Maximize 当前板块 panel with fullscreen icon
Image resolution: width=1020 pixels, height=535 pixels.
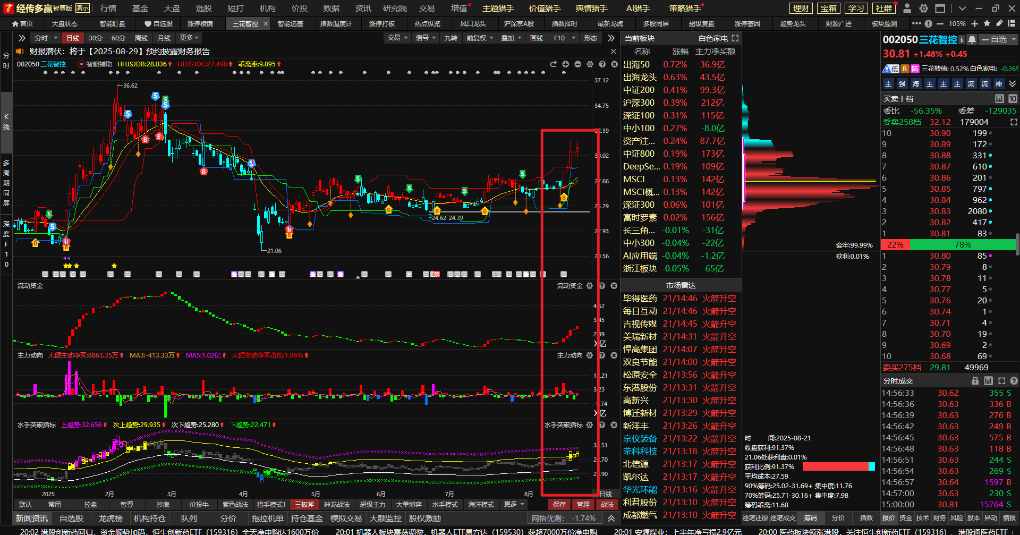pos(735,38)
